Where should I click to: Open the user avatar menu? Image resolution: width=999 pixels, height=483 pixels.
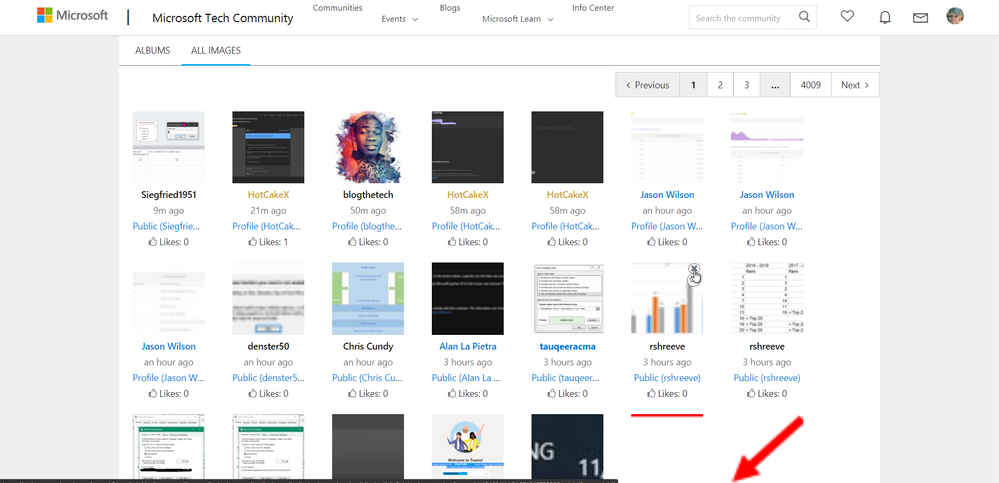[954, 16]
